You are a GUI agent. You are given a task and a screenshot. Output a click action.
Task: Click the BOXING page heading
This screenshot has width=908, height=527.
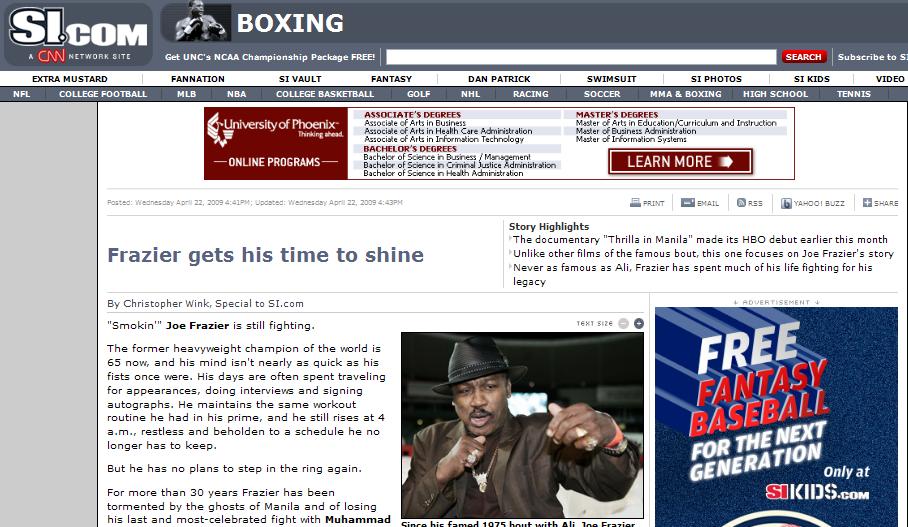290,23
